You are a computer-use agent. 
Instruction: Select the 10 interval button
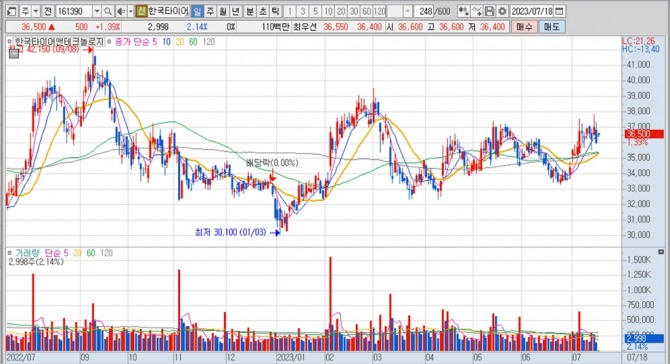[x=328, y=11]
